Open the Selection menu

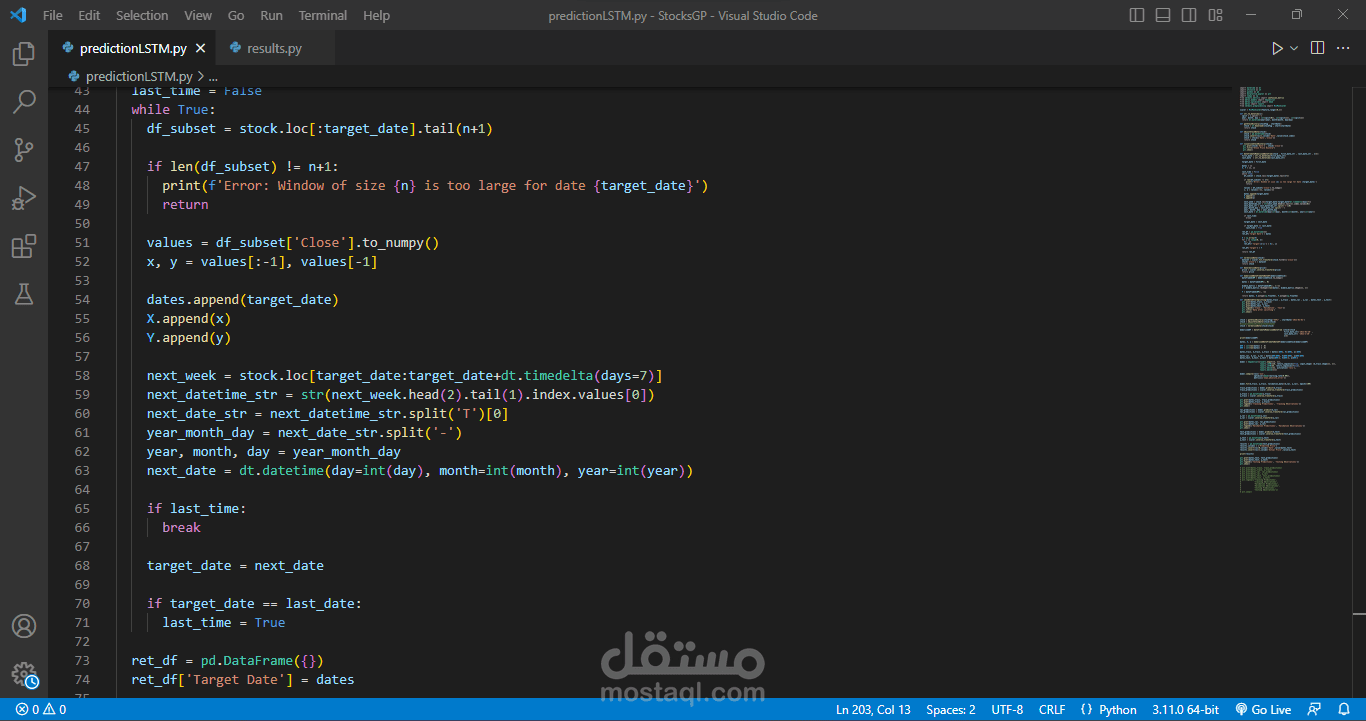[142, 15]
